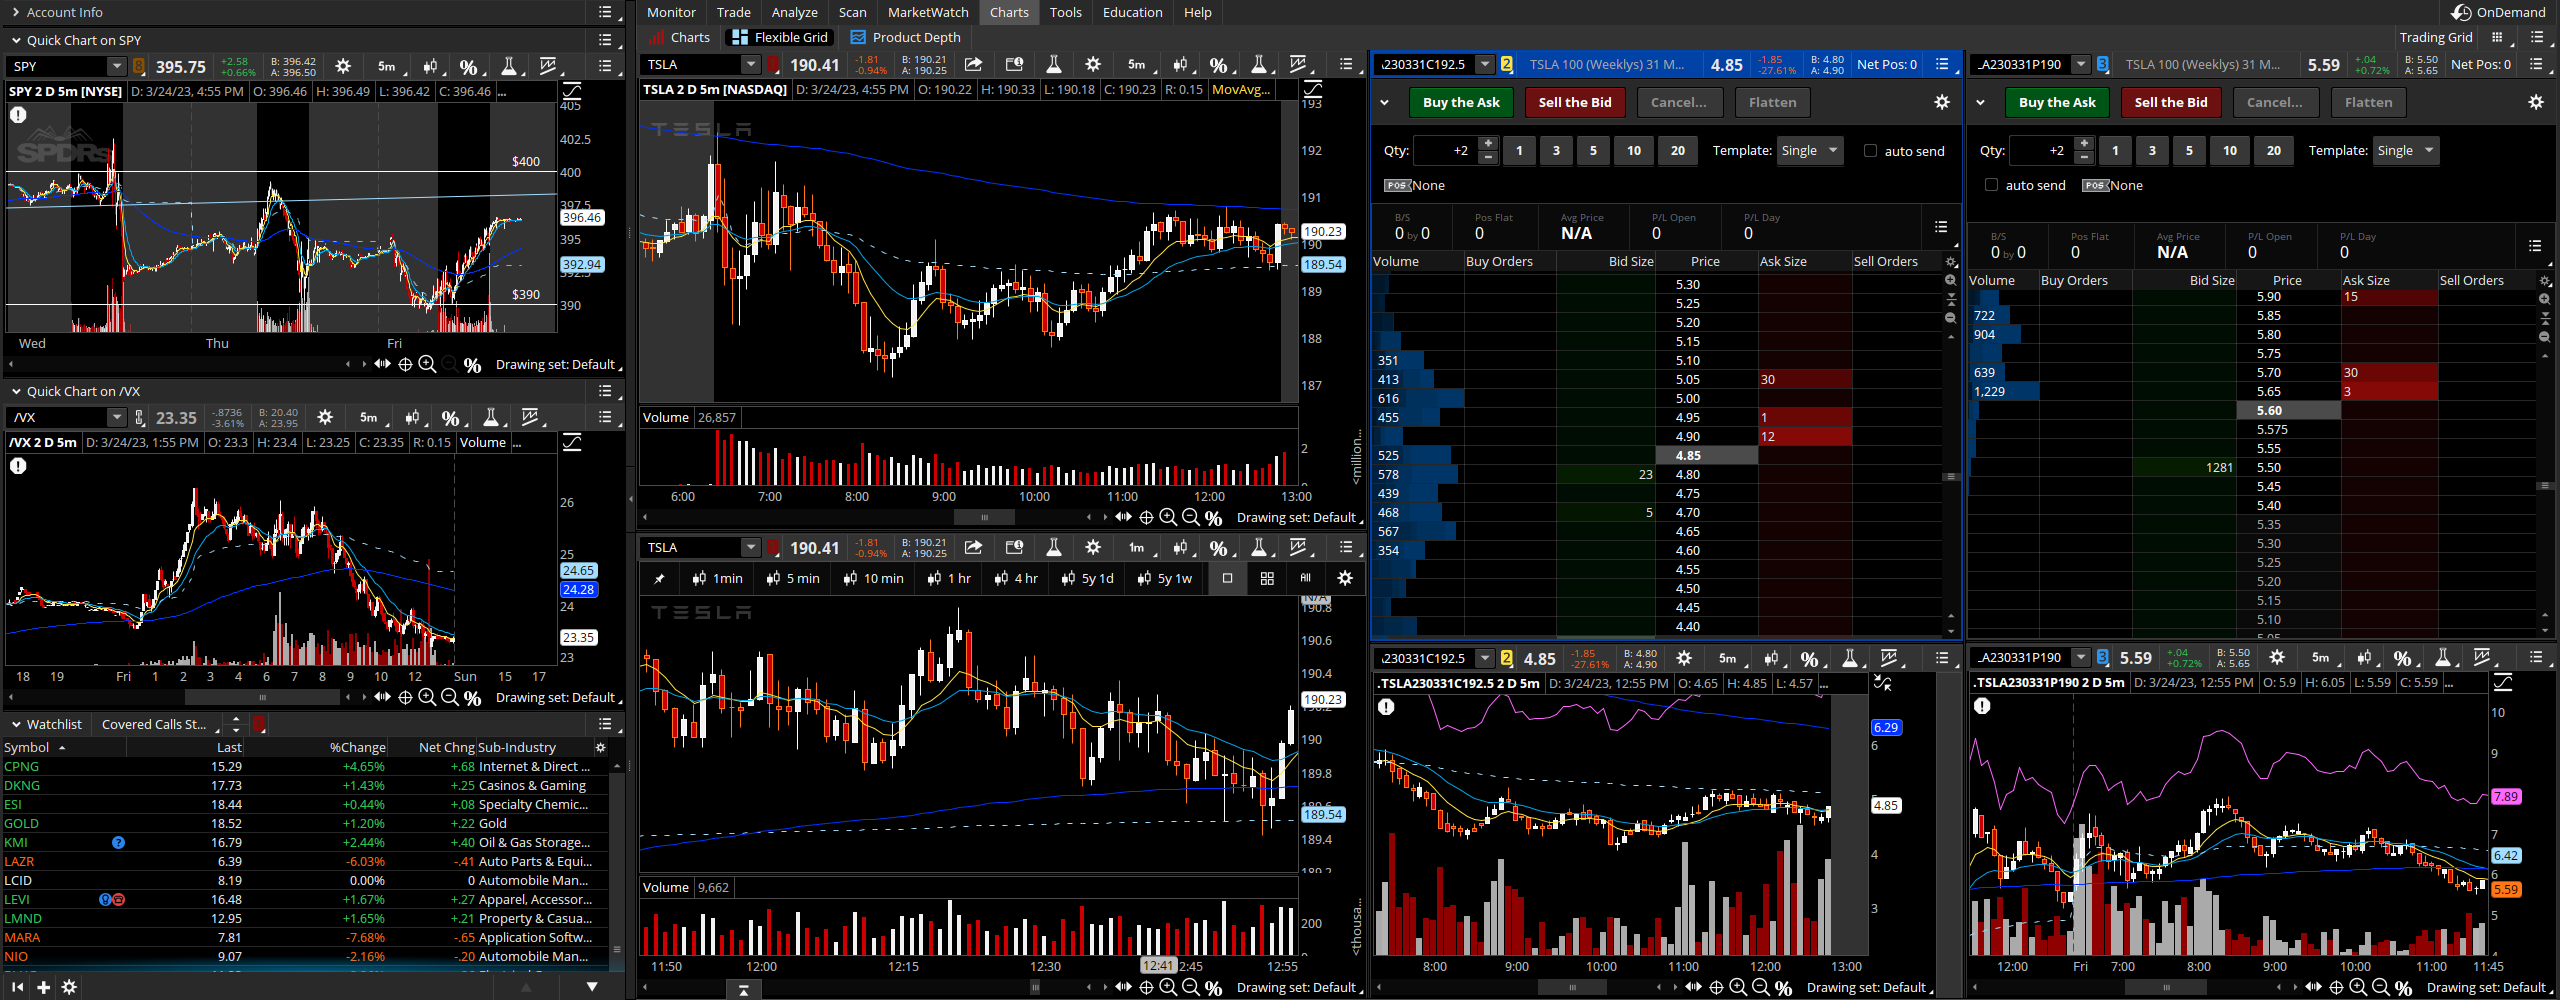This screenshot has width=2560, height=1000.
Task: Open the Trade tab
Action: click(x=733, y=12)
